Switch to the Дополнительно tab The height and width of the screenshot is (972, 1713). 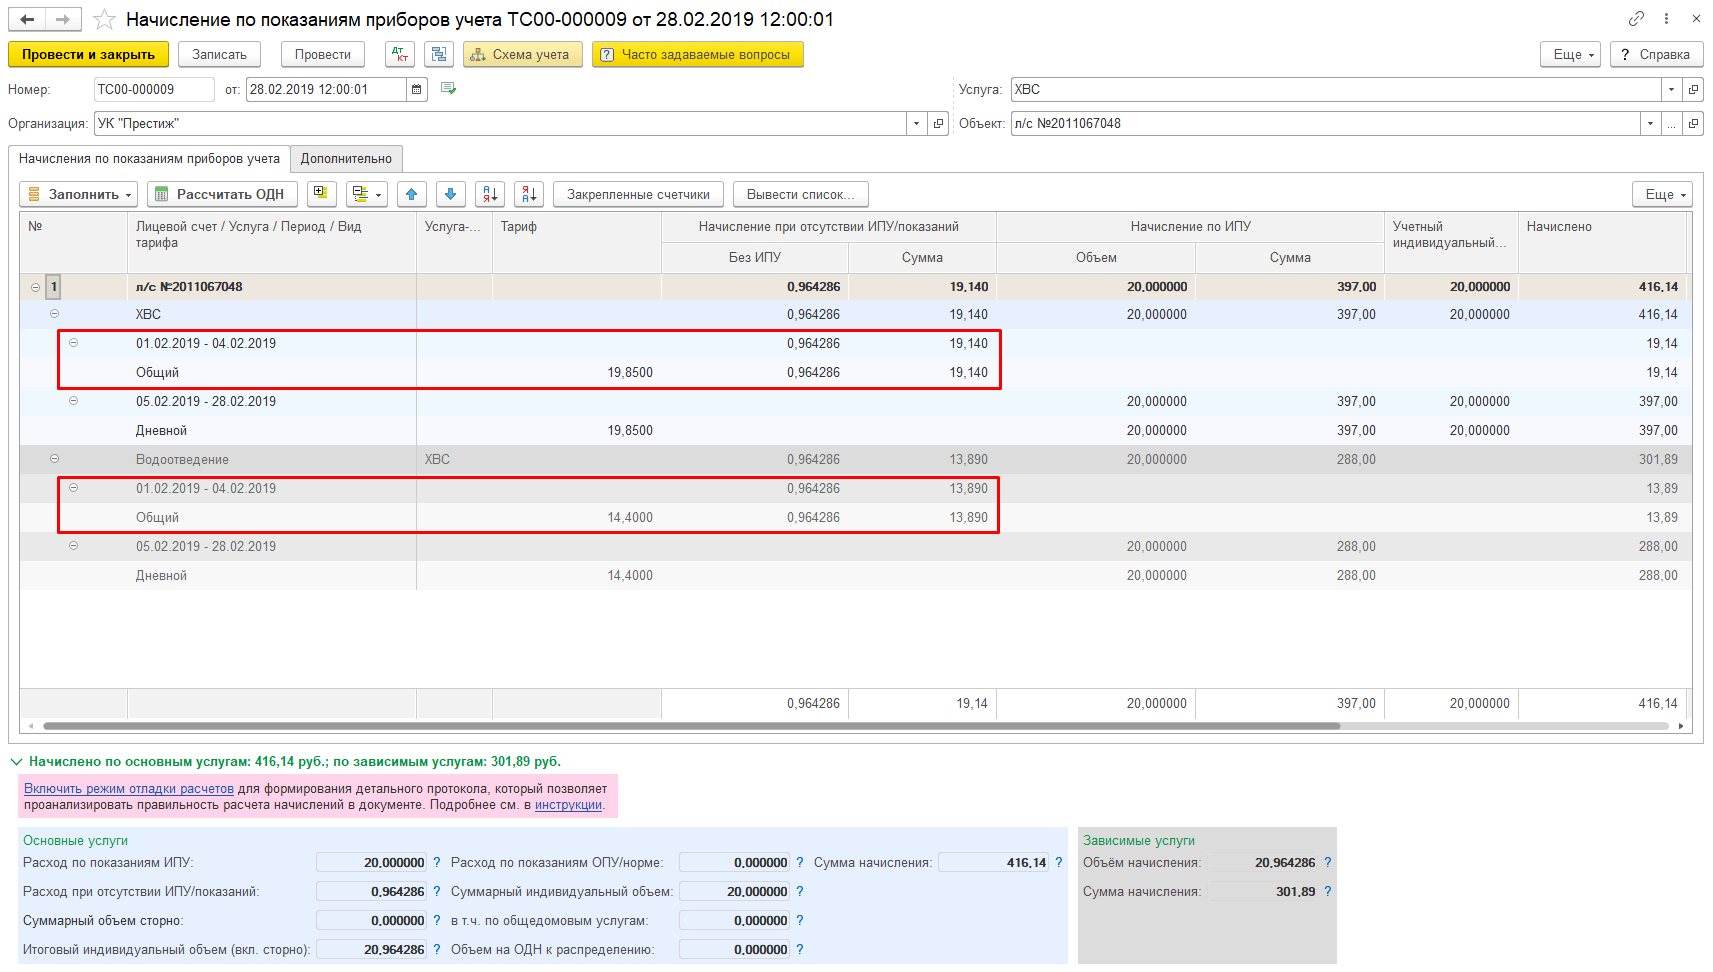pos(346,159)
